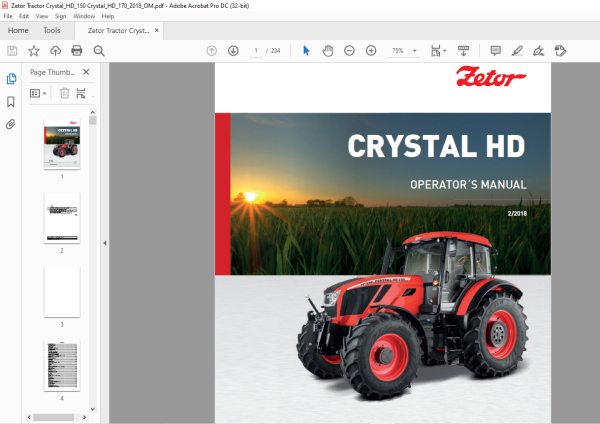Click the thumbnails vertical scrollbar thumb
Viewport: 600px width, 424px height.
coord(93,121)
